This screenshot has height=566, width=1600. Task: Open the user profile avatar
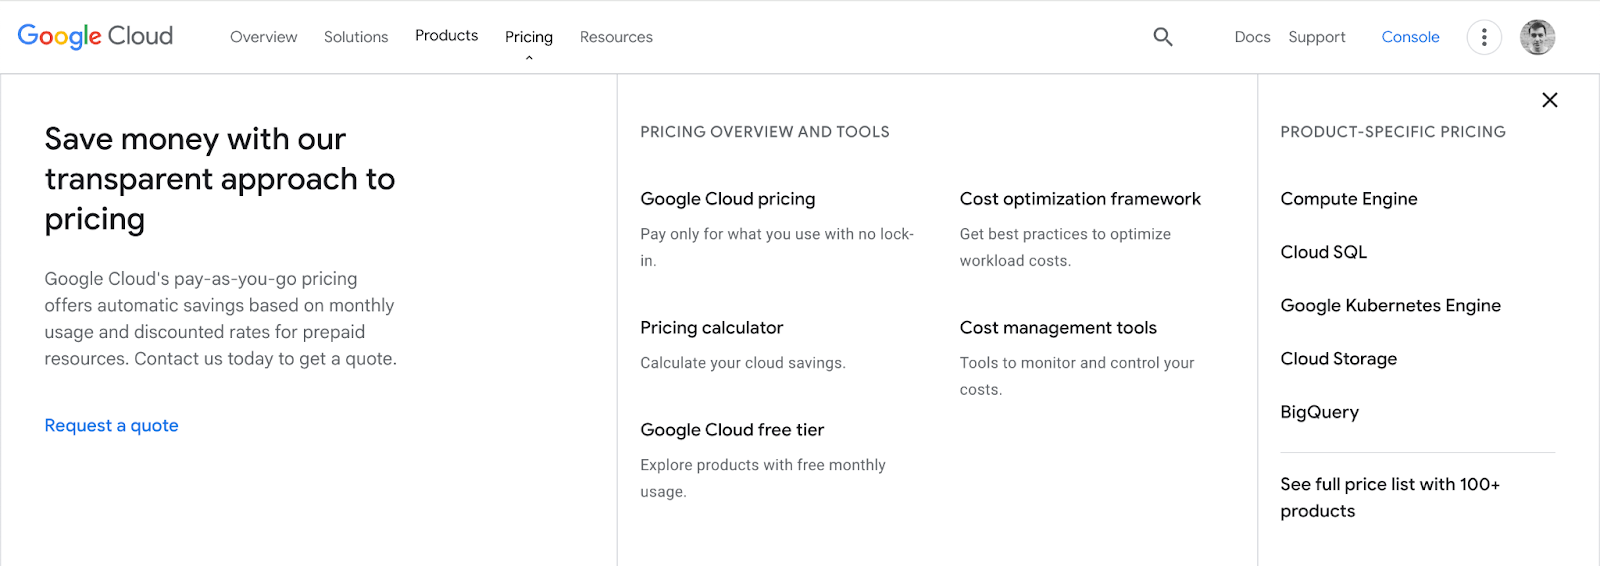(x=1537, y=37)
